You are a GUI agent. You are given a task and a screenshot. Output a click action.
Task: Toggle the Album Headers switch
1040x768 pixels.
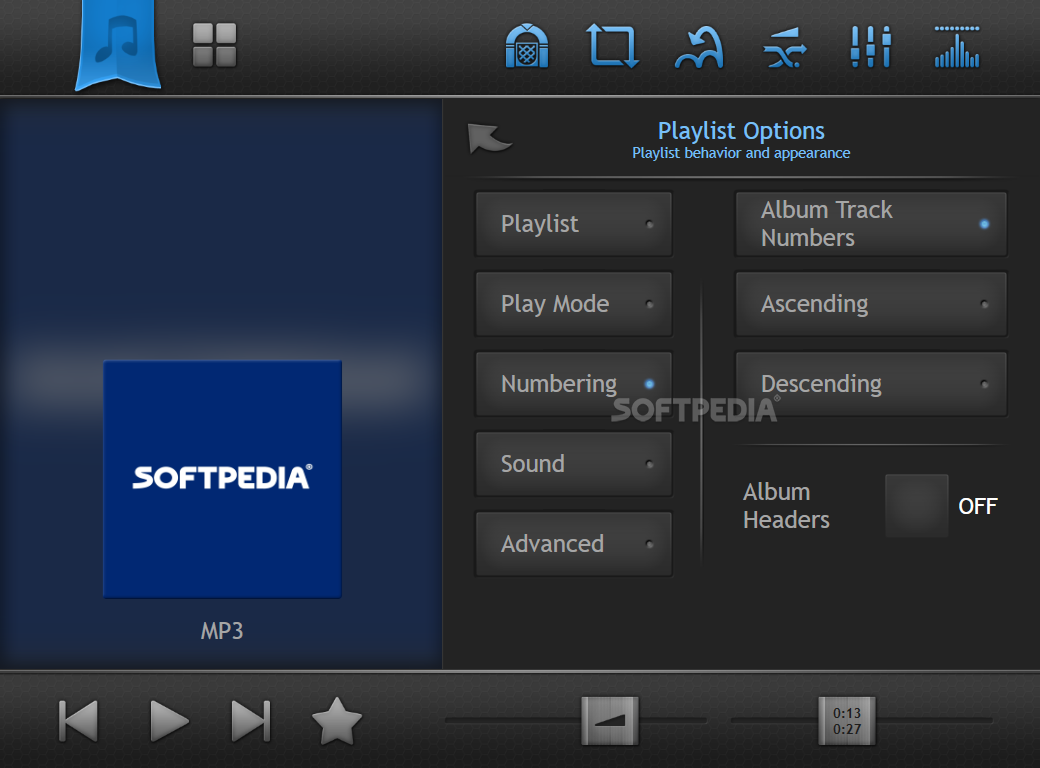coord(917,506)
